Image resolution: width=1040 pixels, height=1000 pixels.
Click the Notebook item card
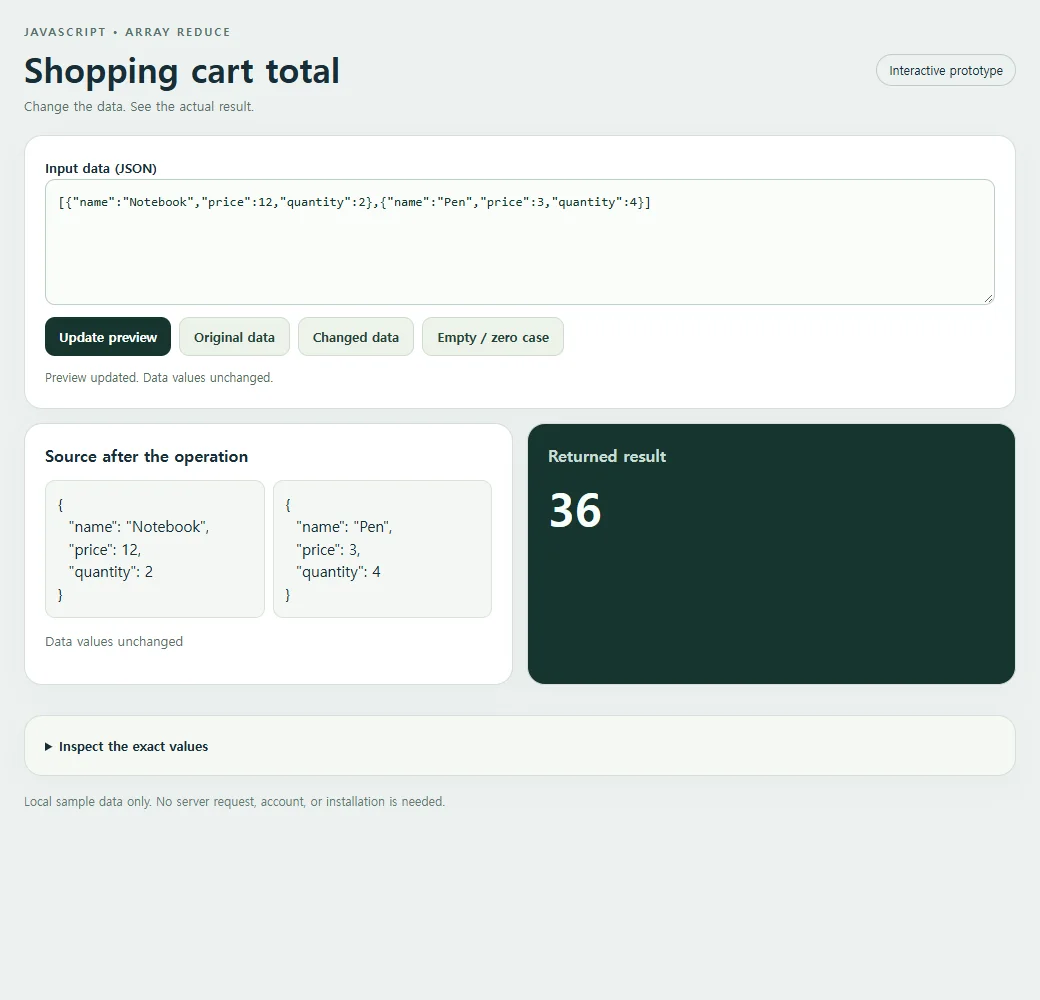[155, 549]
